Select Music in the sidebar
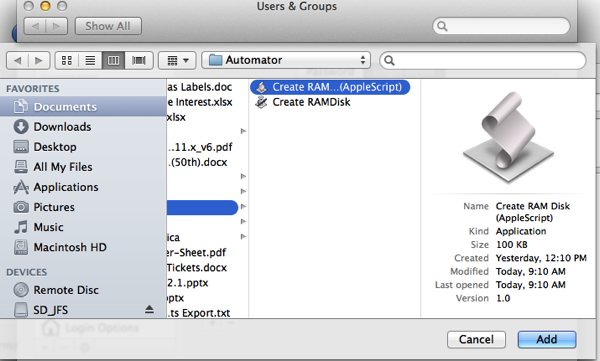Viewport: 600px width, 361px height. pos(83,227)
